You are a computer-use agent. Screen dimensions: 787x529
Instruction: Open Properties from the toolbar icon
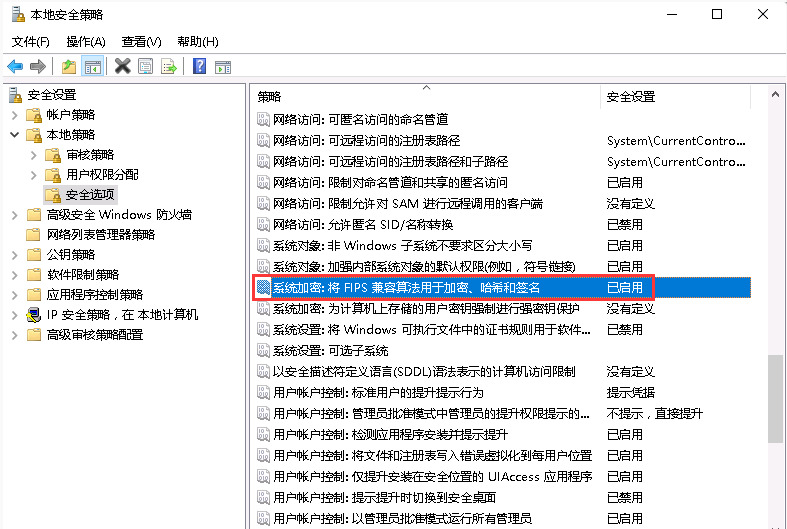point(146,66)
